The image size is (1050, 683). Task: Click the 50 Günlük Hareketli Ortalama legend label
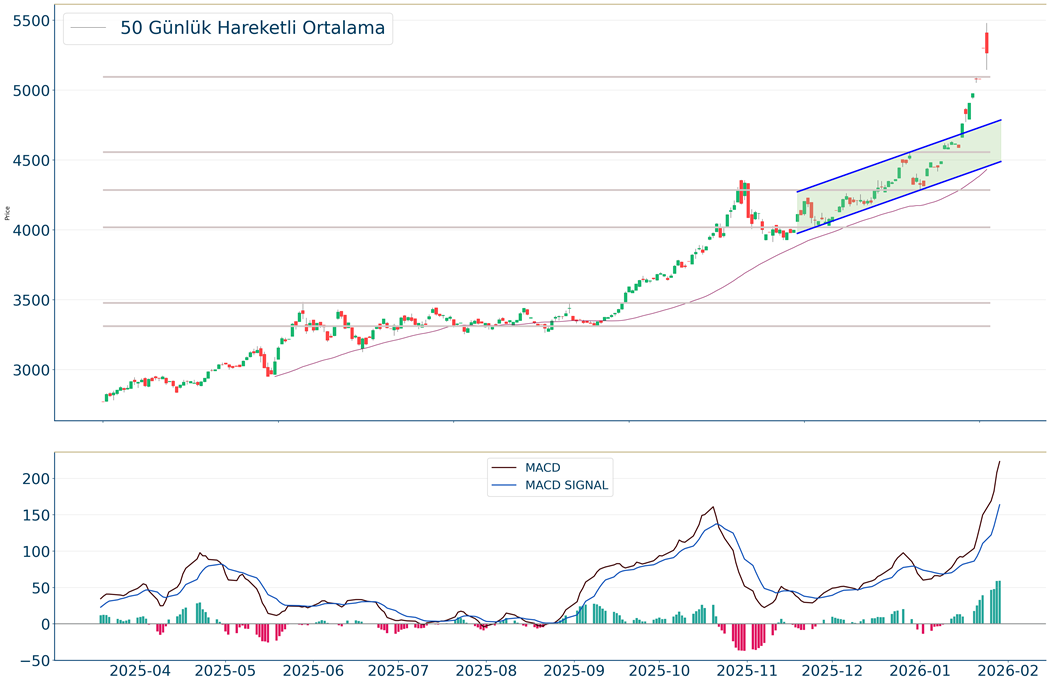point(252,28)
